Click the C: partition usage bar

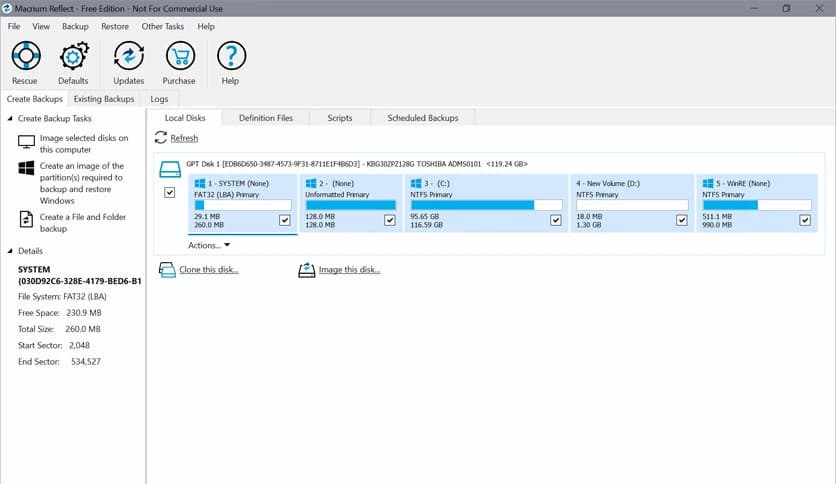[486, 205]
